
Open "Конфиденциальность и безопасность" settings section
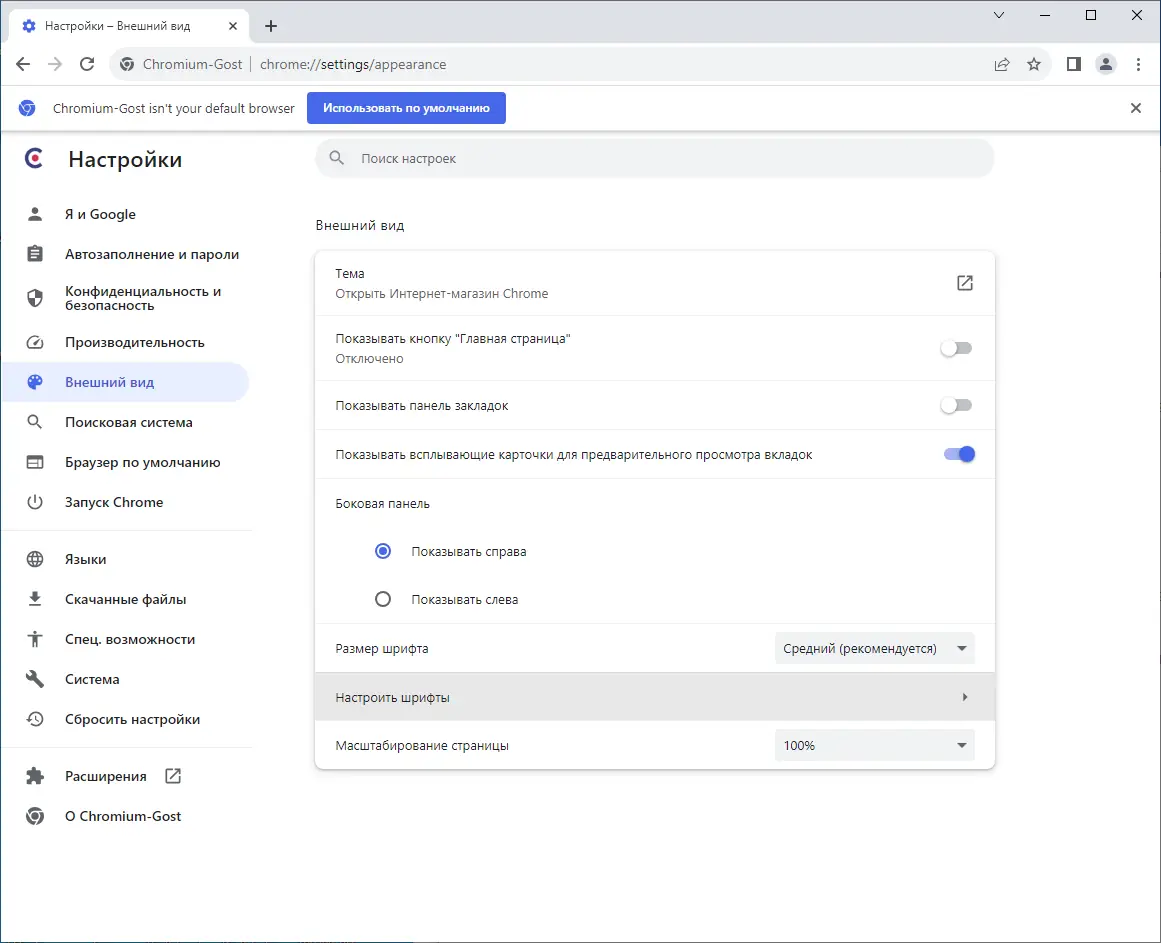(x=143, y=298)
